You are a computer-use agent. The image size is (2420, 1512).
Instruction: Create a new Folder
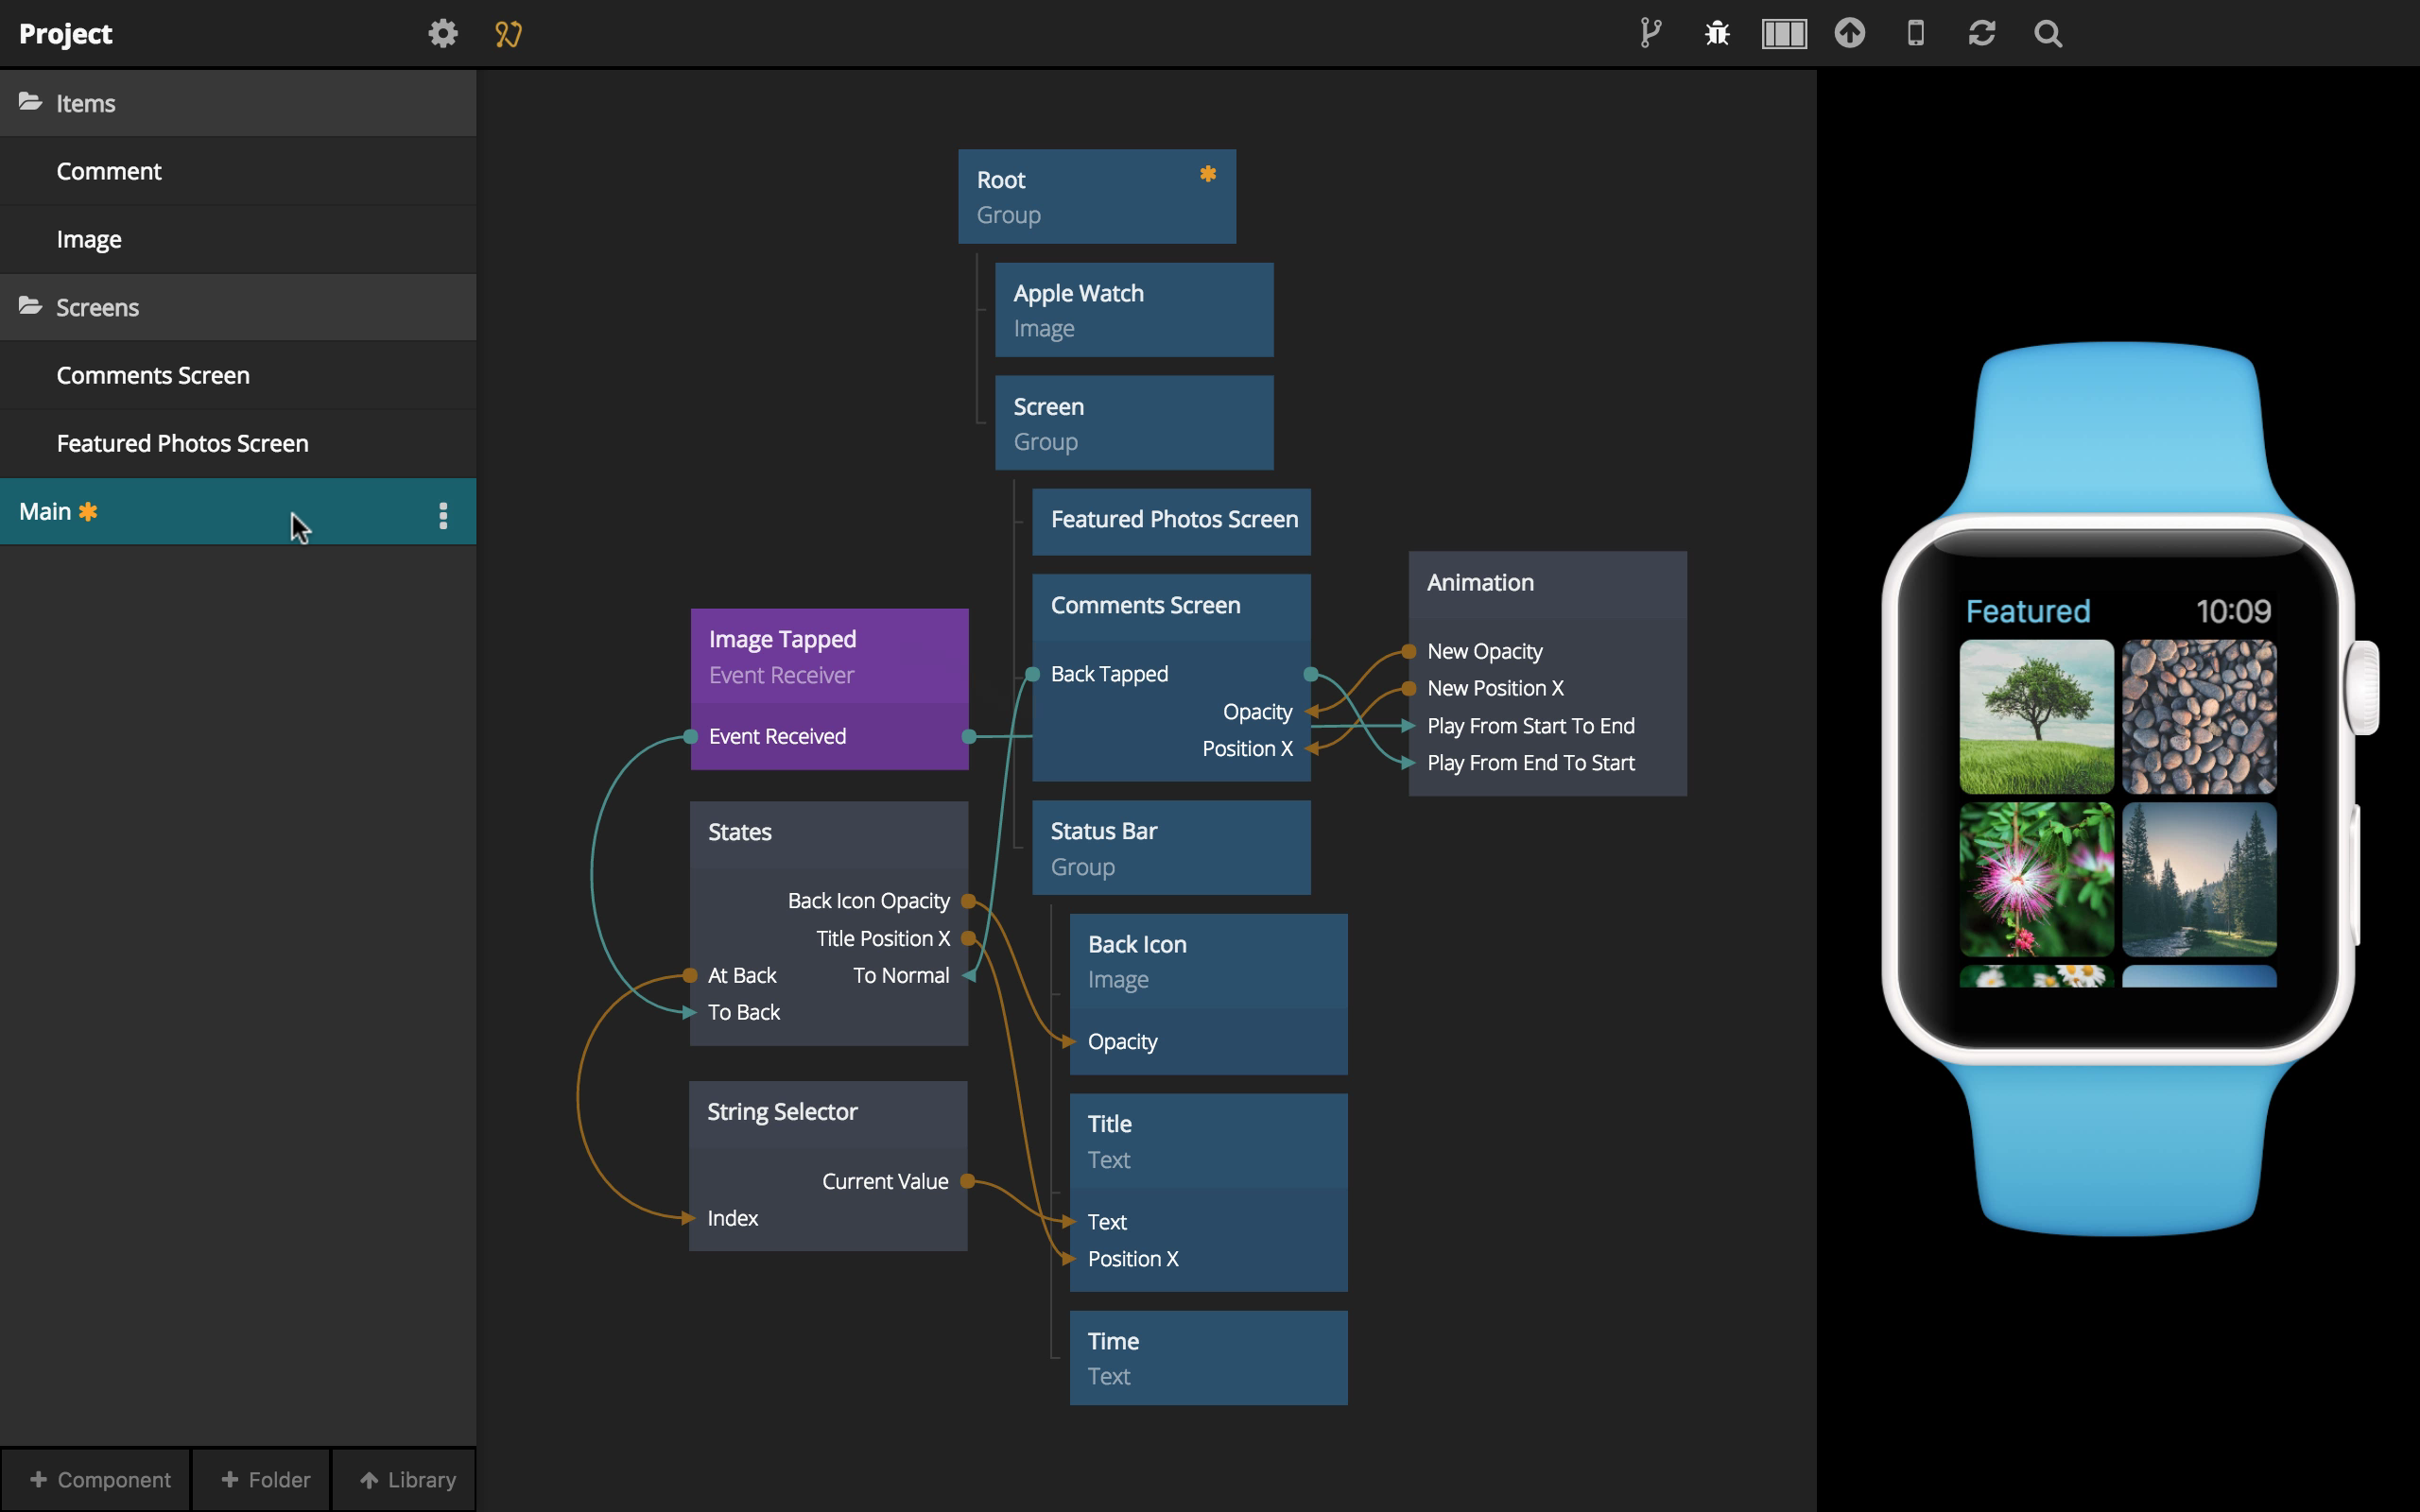[x=262, y=1479]
